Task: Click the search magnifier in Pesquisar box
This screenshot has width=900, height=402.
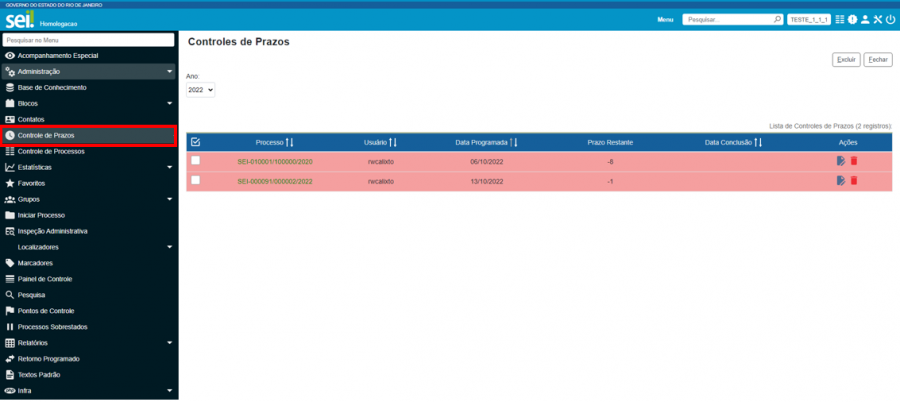Action: tap(777, 19)
